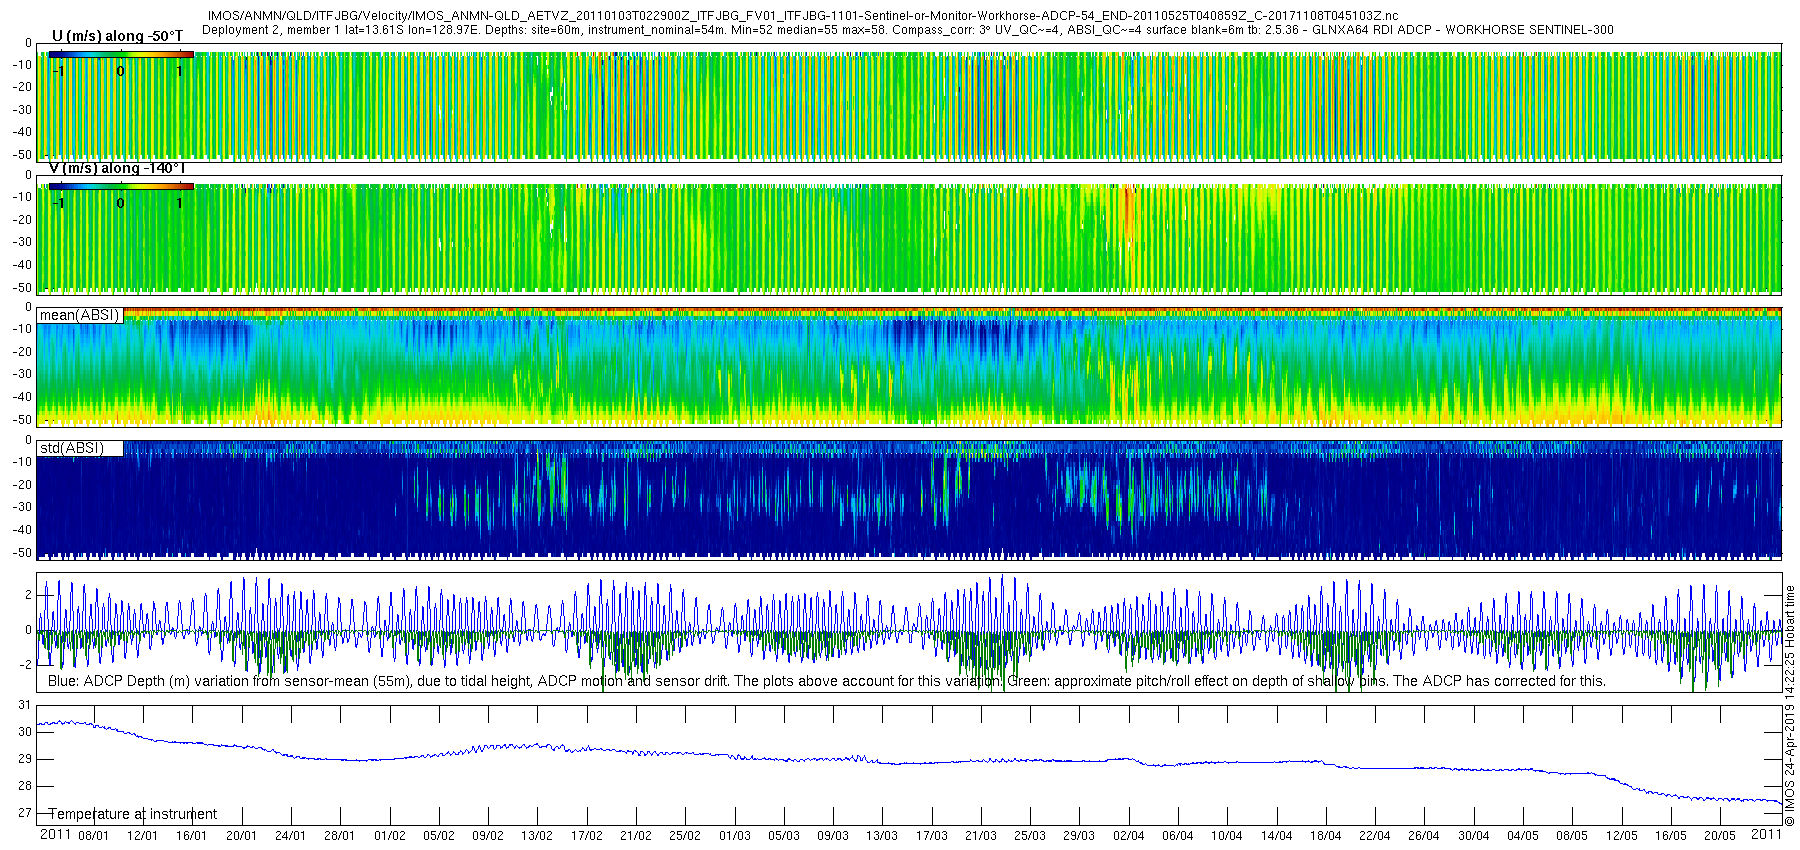Click the 'V (m/s) along -140°T' panel label
The width and height of the screenshot is (1800, 850).
pyautogui.click(x=117, y=168)
